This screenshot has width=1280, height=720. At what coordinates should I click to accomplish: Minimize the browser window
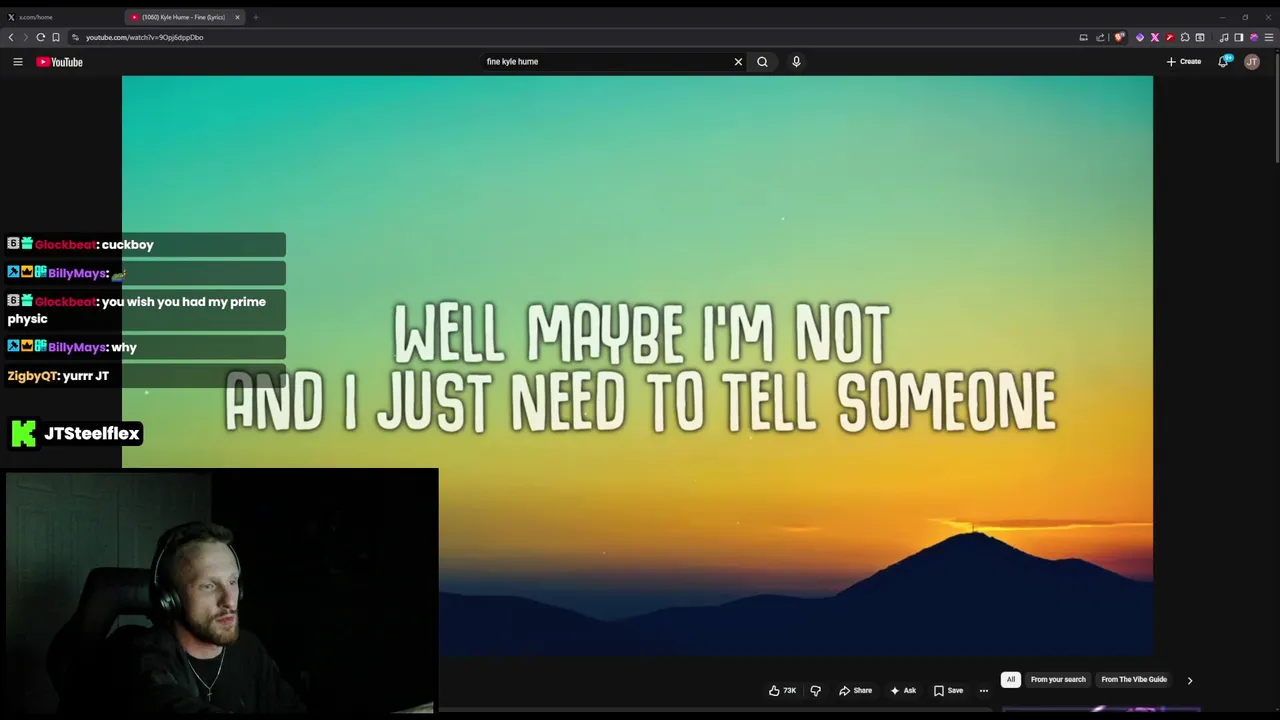pyautogui.click(x=1222, y=17)
